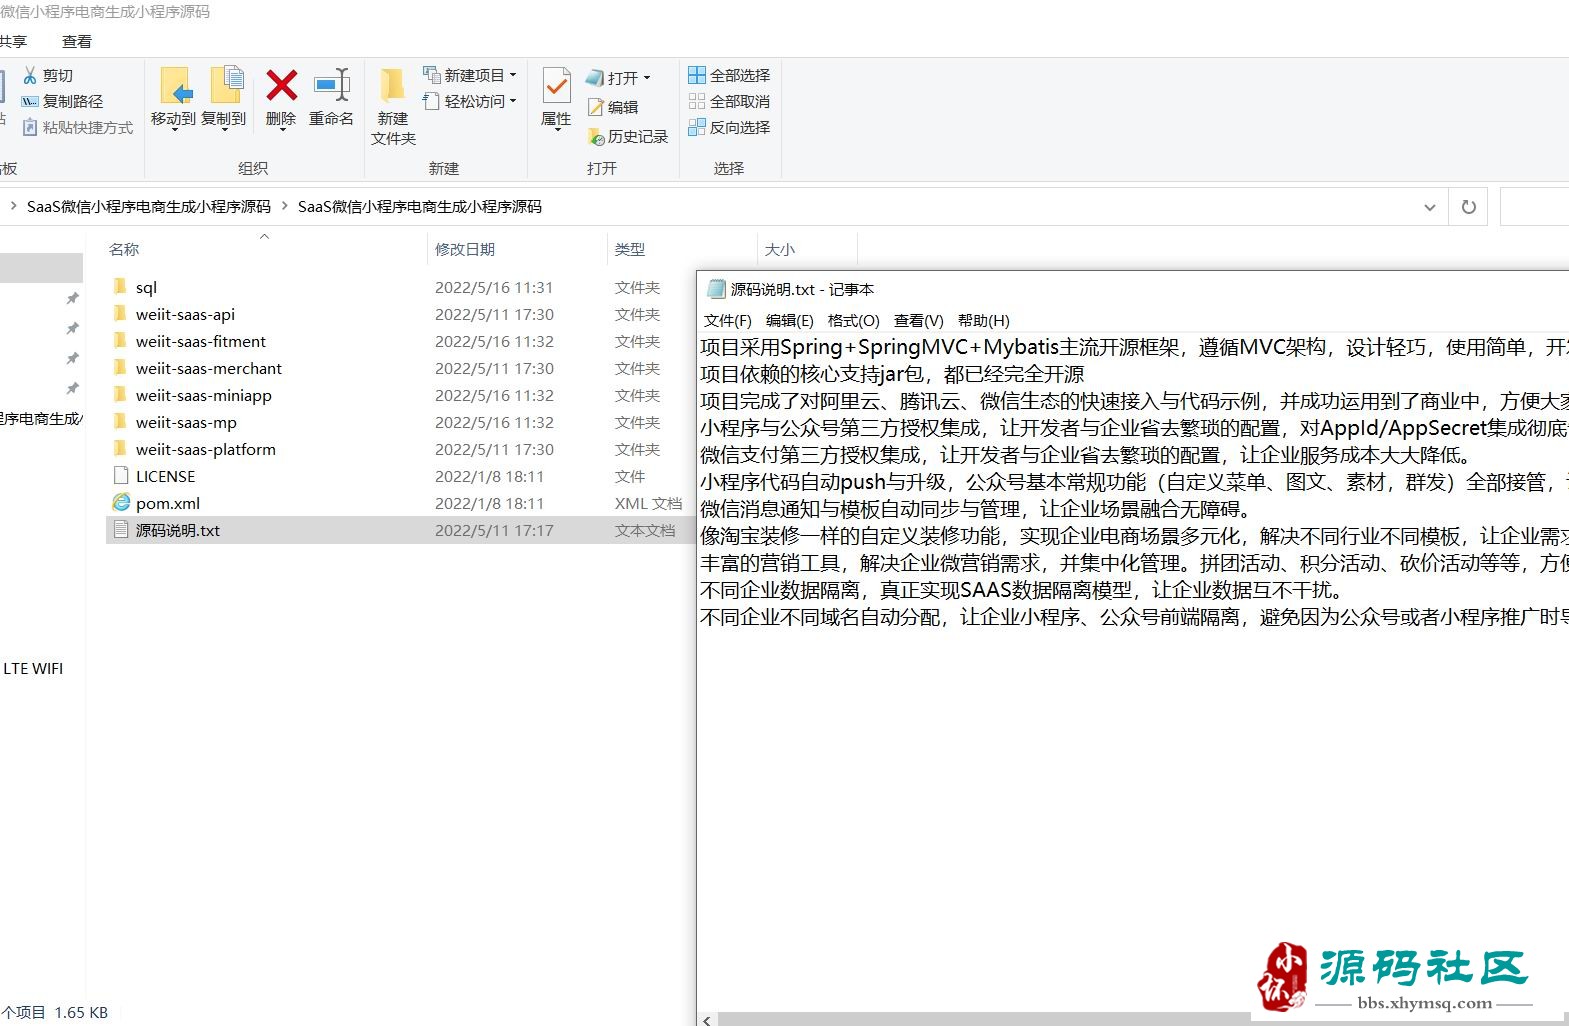Click the pom.xml file icon
Image resolution: width=1569 pixels, height=1026 pixels.
click(121, 503)
